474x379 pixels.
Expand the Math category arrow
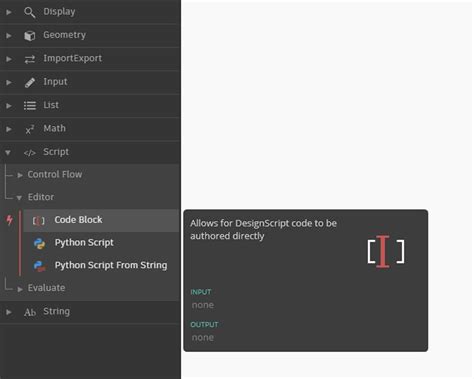click(x=9, y=129)
